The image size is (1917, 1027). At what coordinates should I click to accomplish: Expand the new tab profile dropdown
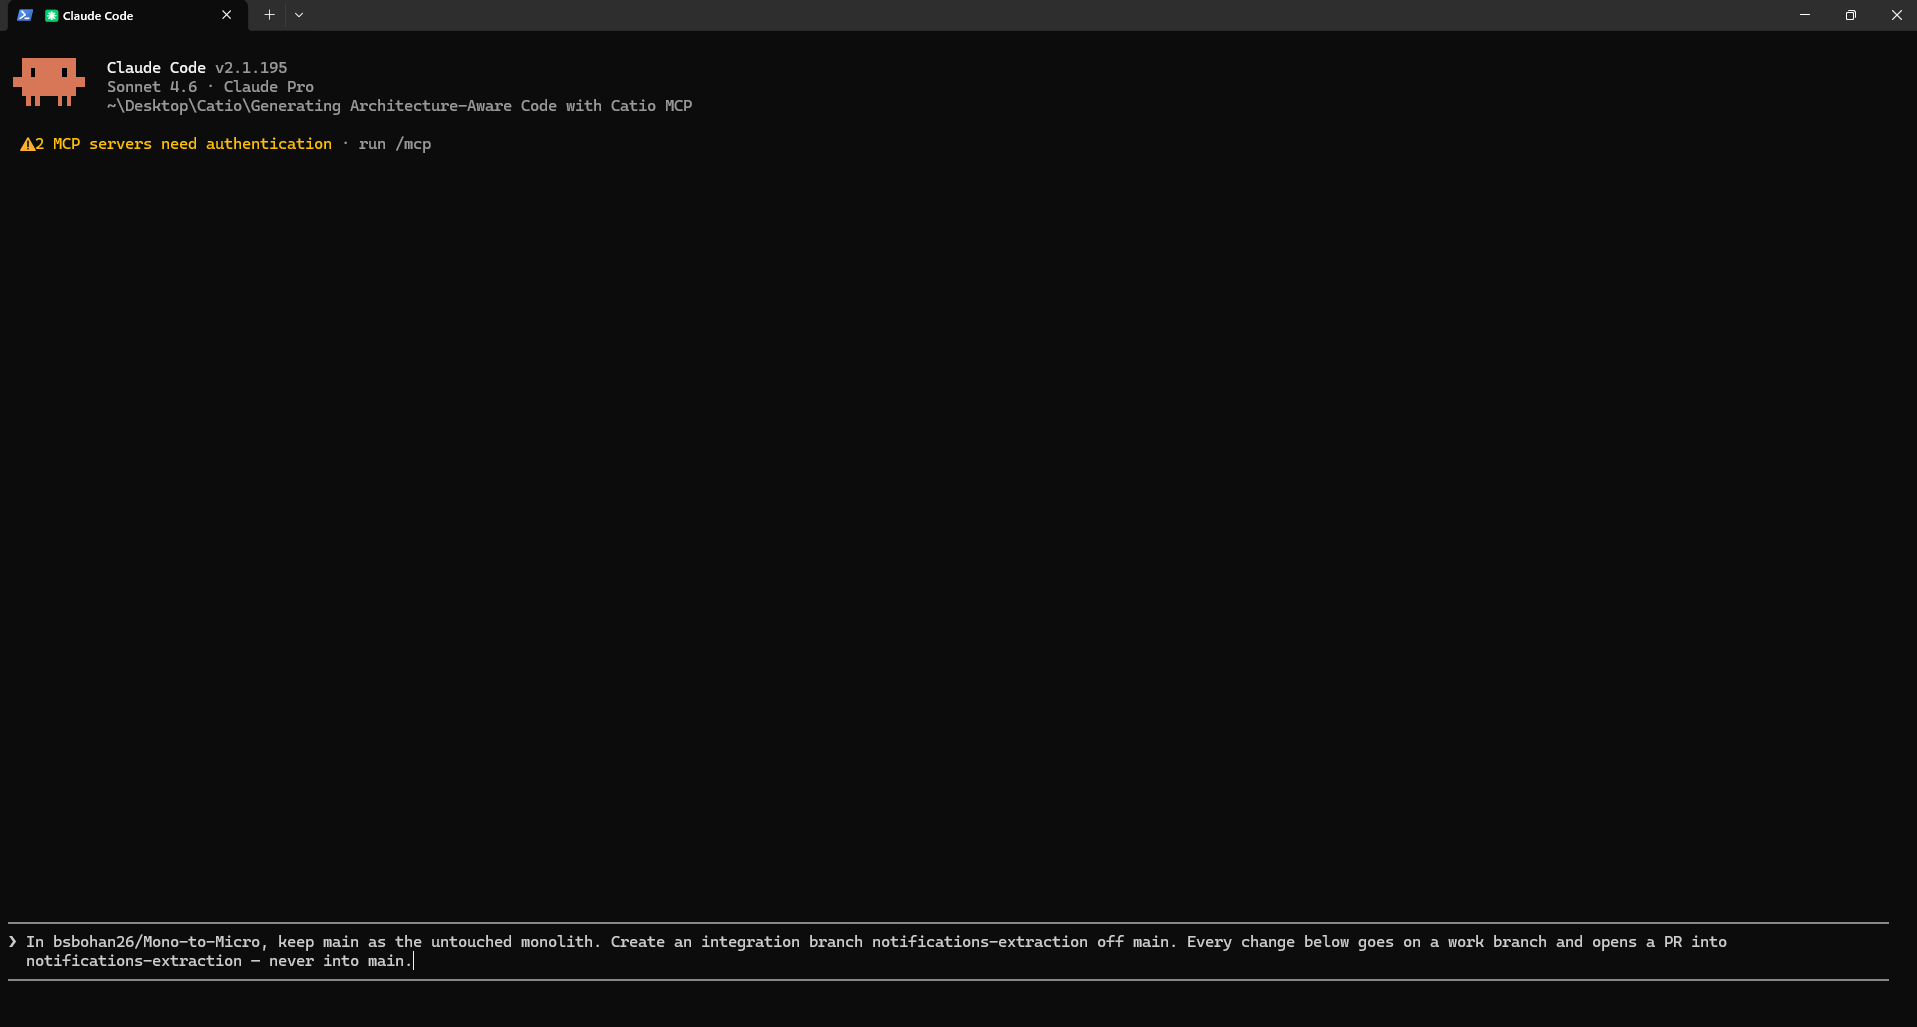(299, 15)
